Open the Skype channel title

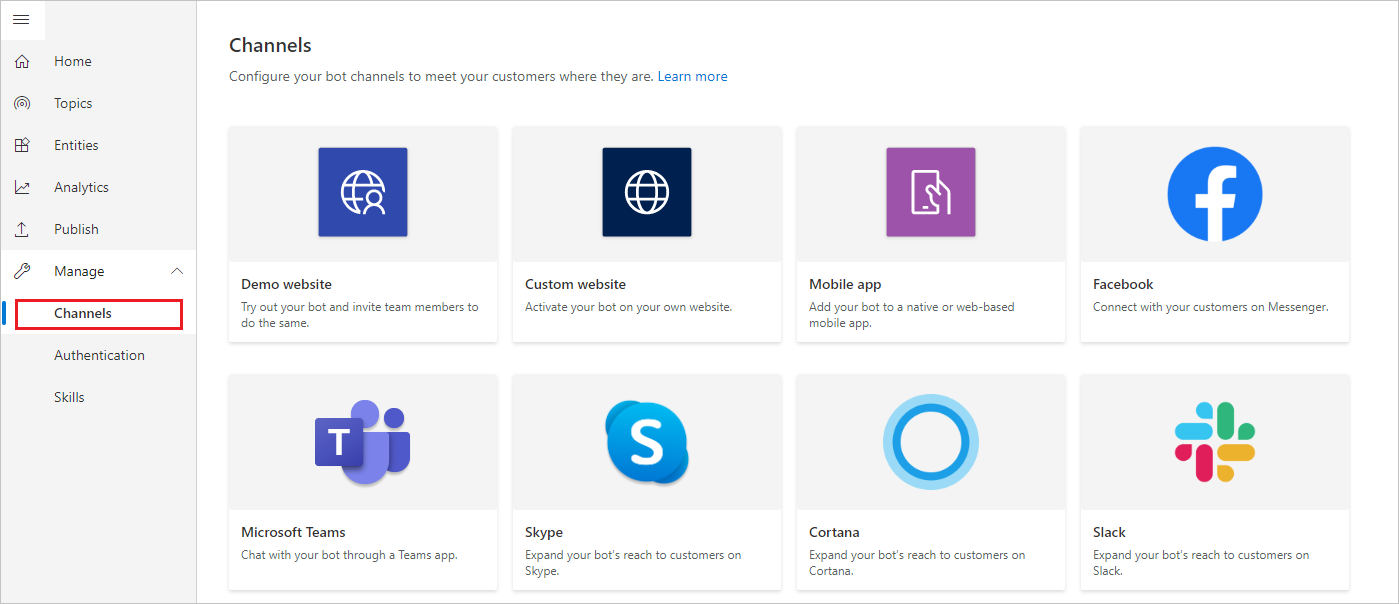click(544, 532)
